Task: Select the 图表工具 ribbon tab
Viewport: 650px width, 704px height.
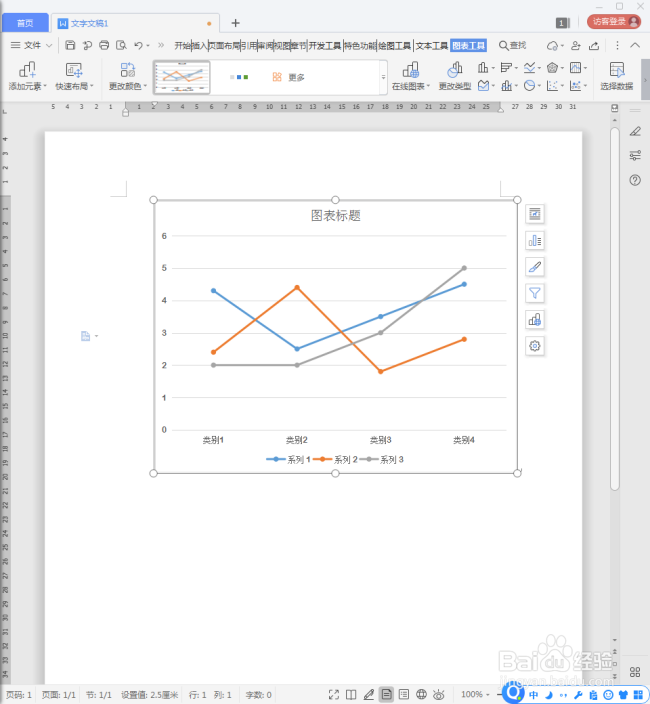Action: pyautogui.click(x=468, y=45)
